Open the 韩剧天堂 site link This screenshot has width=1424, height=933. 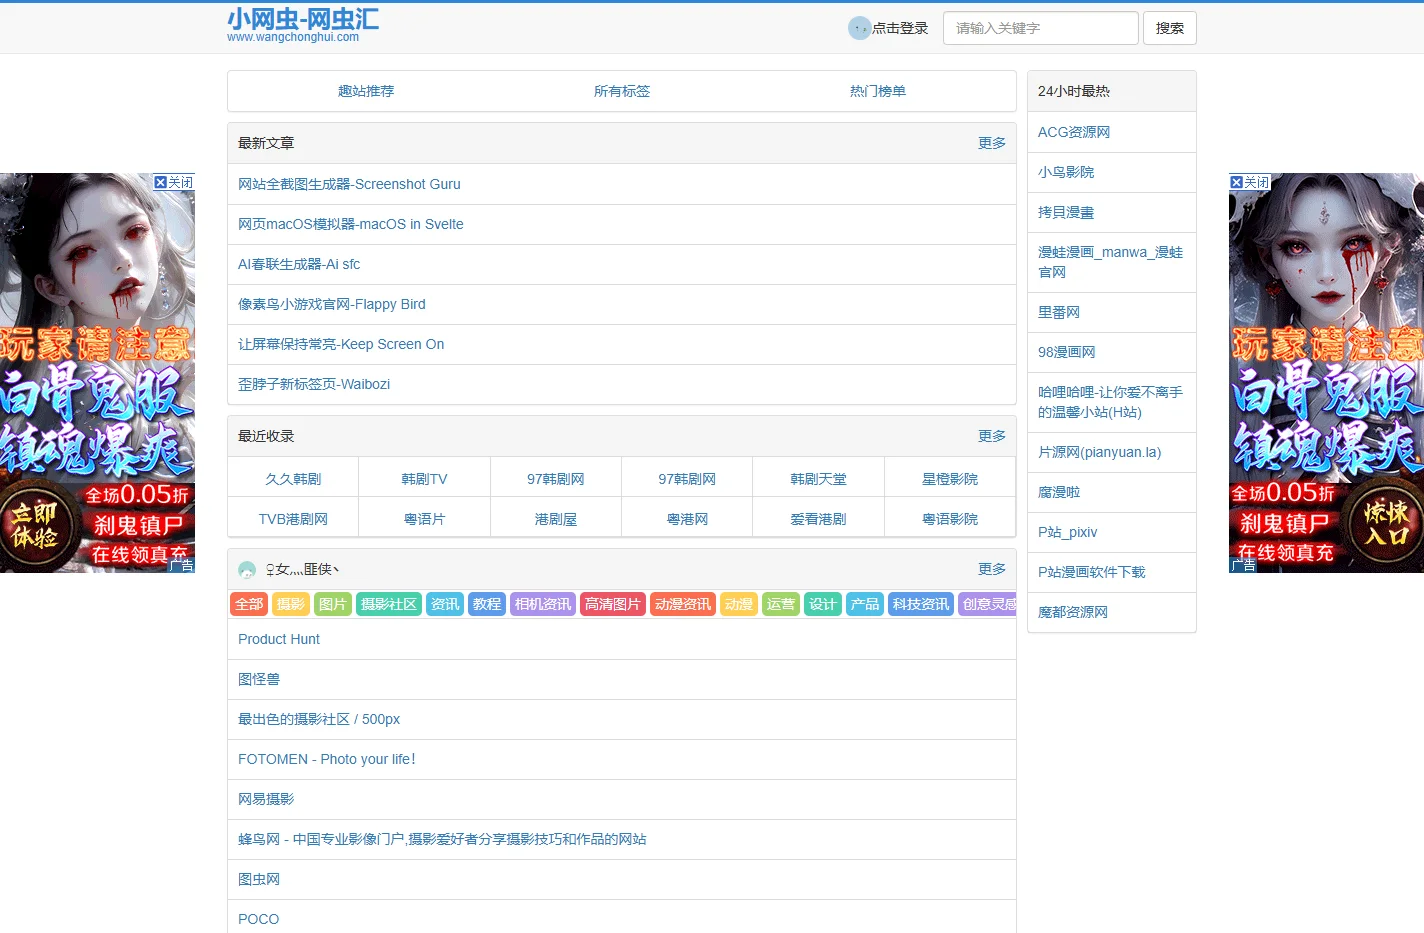818,479
